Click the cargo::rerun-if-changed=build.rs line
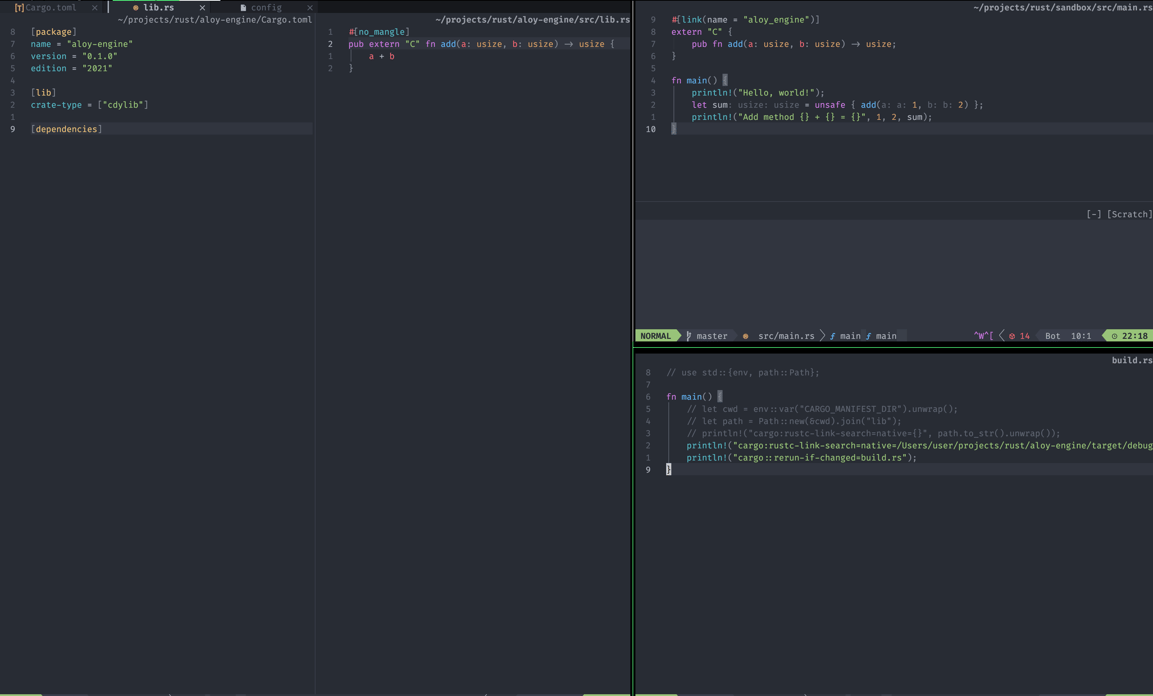The height and width of the screenshot is (696, 1153). click(x=802, y=458)
